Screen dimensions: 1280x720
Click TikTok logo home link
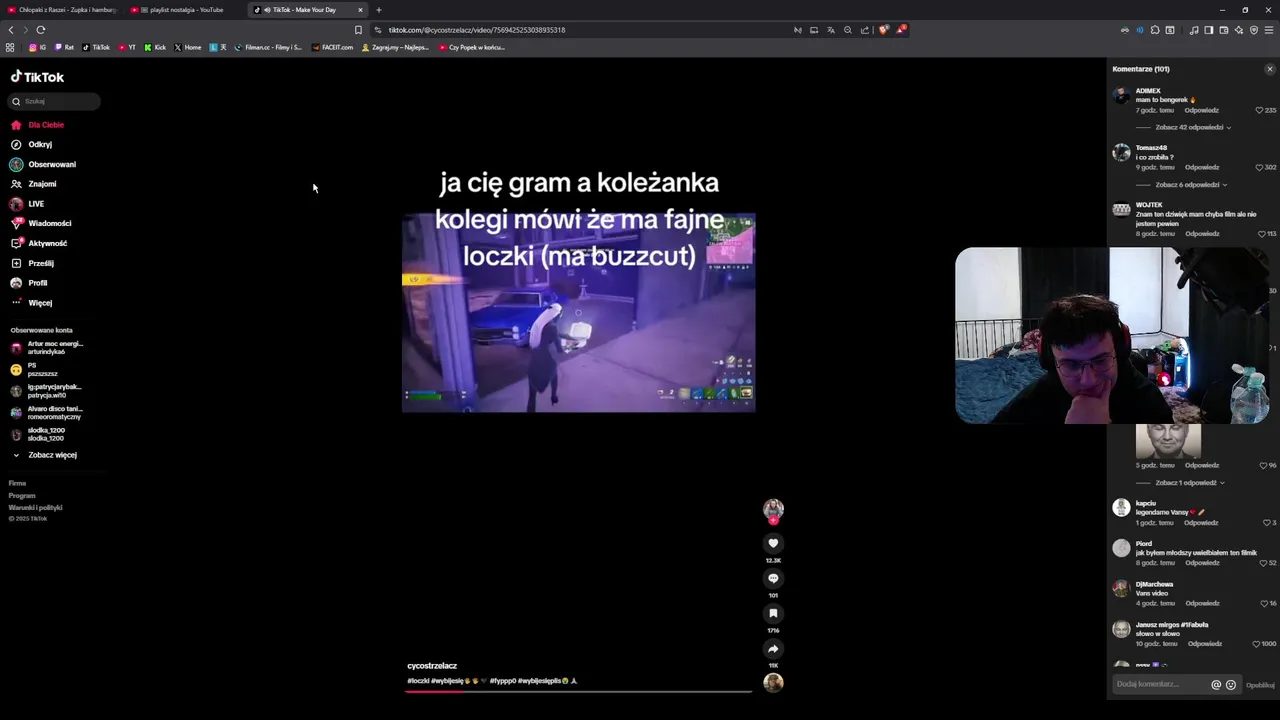click(x=37, y=77)
